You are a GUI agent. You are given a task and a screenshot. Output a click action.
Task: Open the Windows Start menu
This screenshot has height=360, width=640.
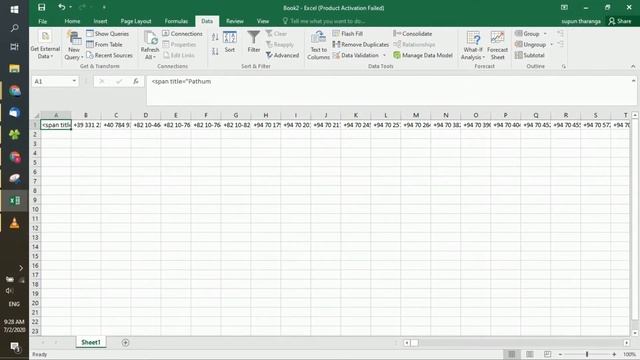[14, 9]
